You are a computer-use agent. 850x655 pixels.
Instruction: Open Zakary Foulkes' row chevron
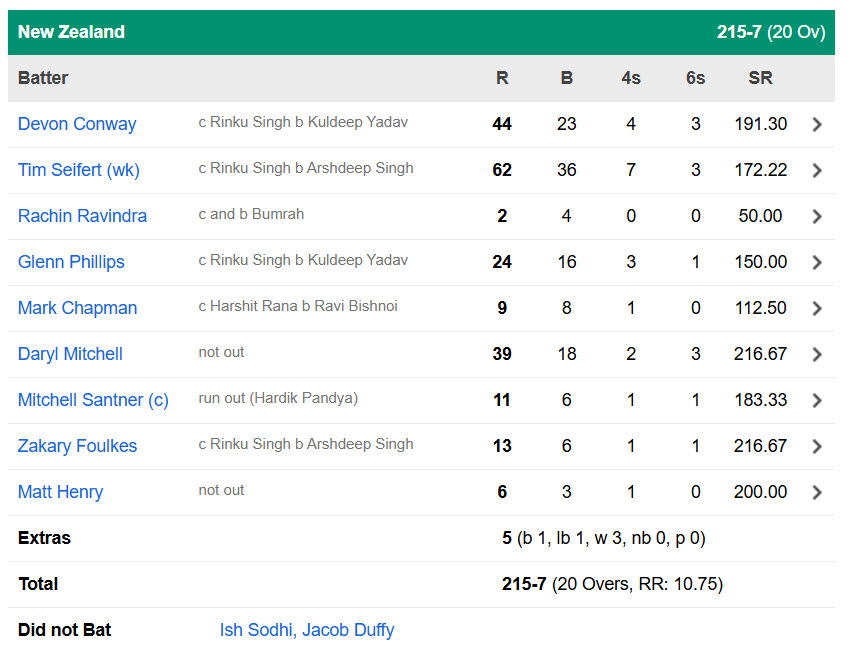[817, 446]
